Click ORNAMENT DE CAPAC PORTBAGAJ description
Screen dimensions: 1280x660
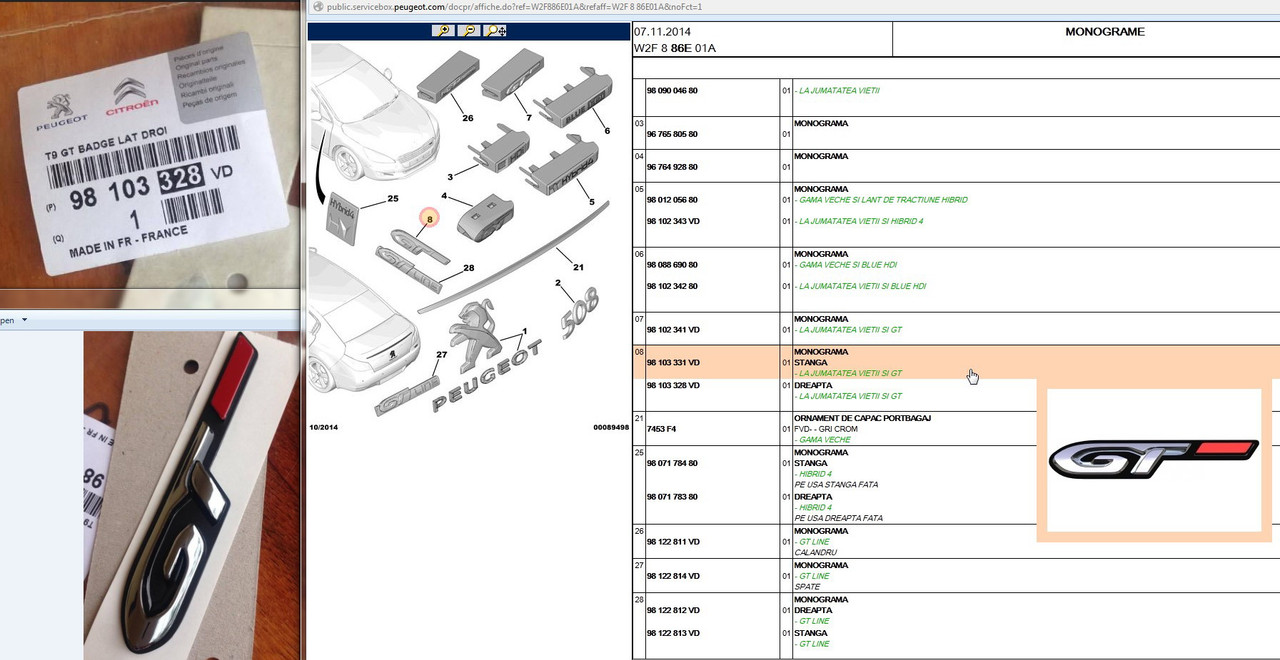click(862, 418)
